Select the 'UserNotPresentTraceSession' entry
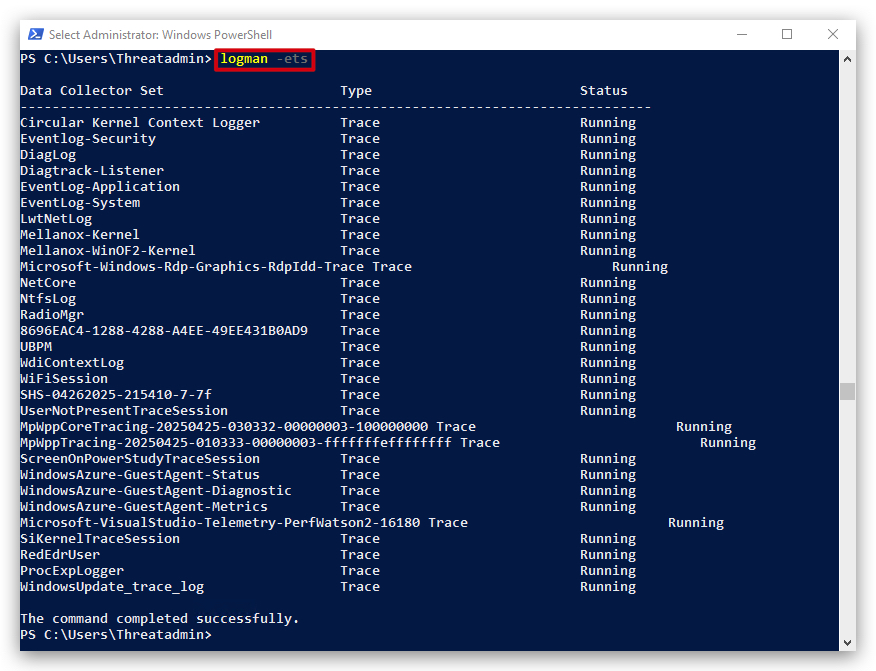This screenshot has height=671, width=876. pyautogui.click(x=124, y=411)
